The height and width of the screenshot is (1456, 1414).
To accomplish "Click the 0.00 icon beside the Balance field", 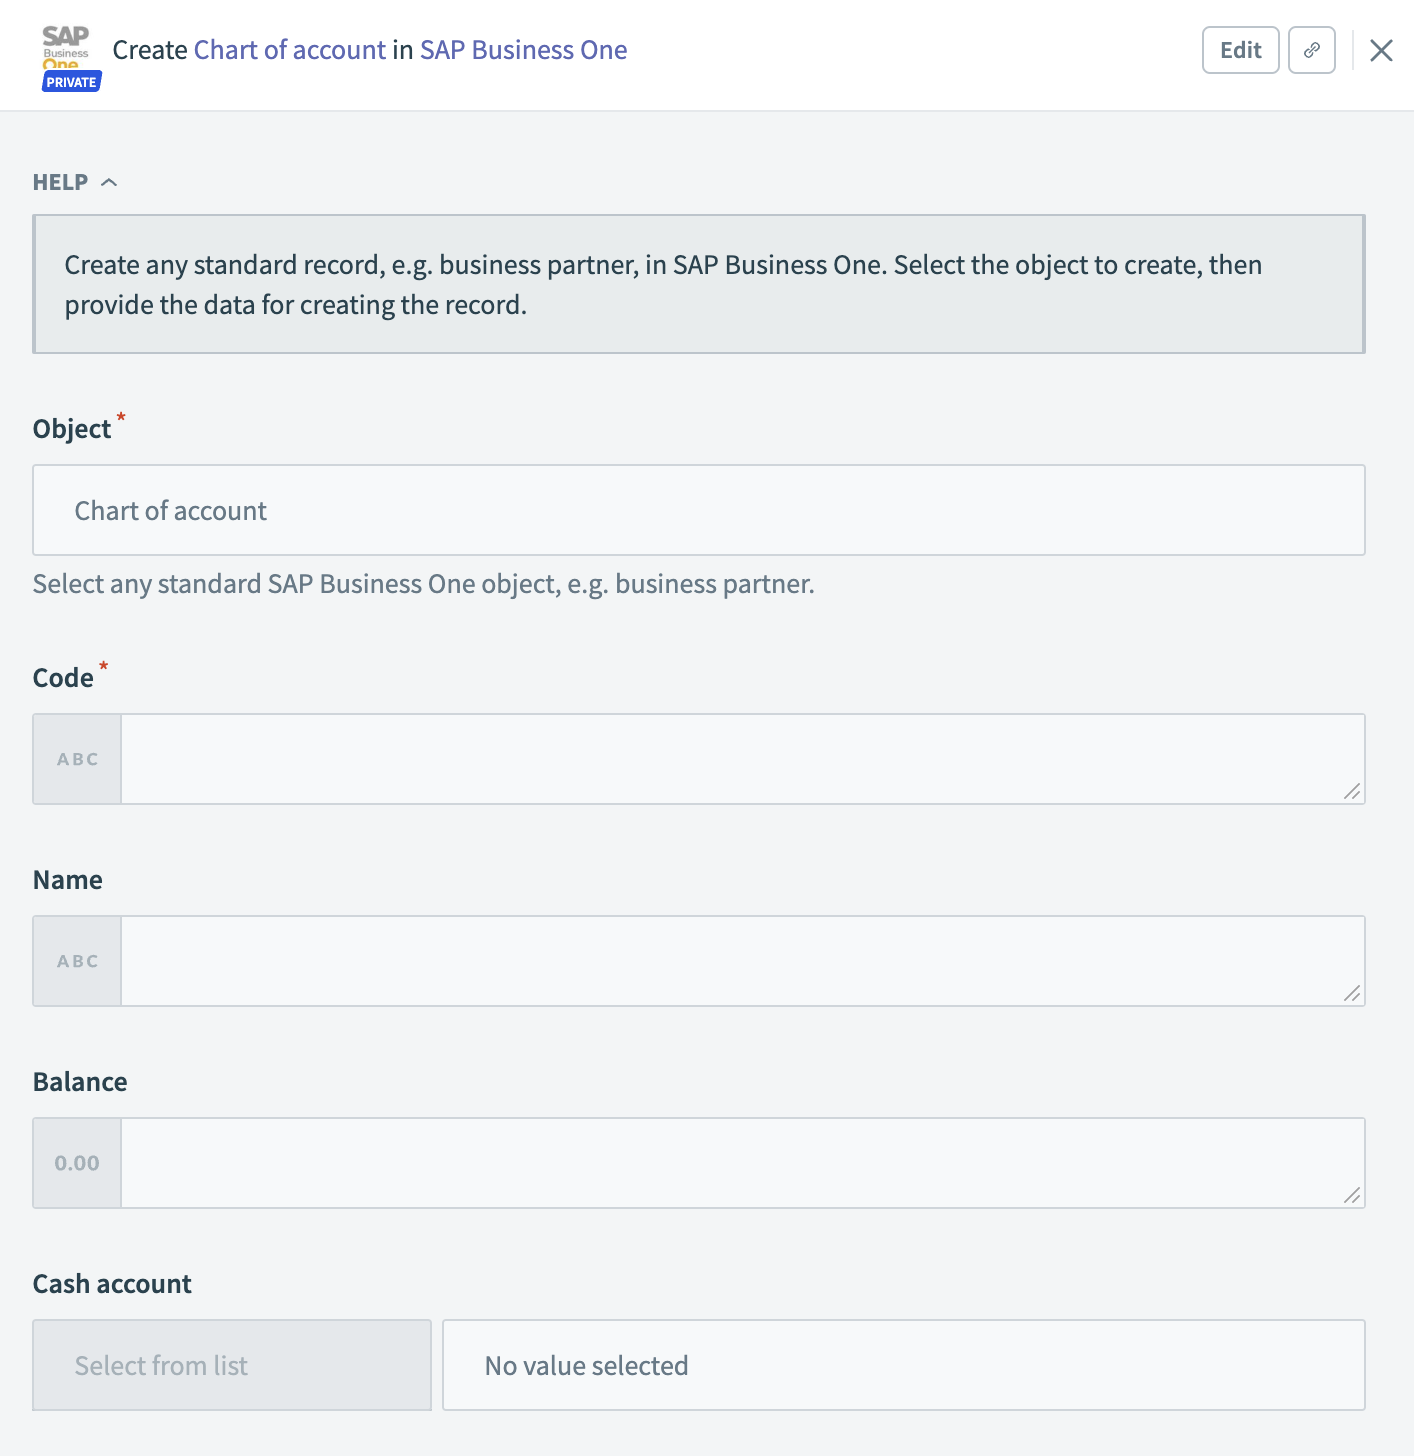I will [x=76, y=1163].
